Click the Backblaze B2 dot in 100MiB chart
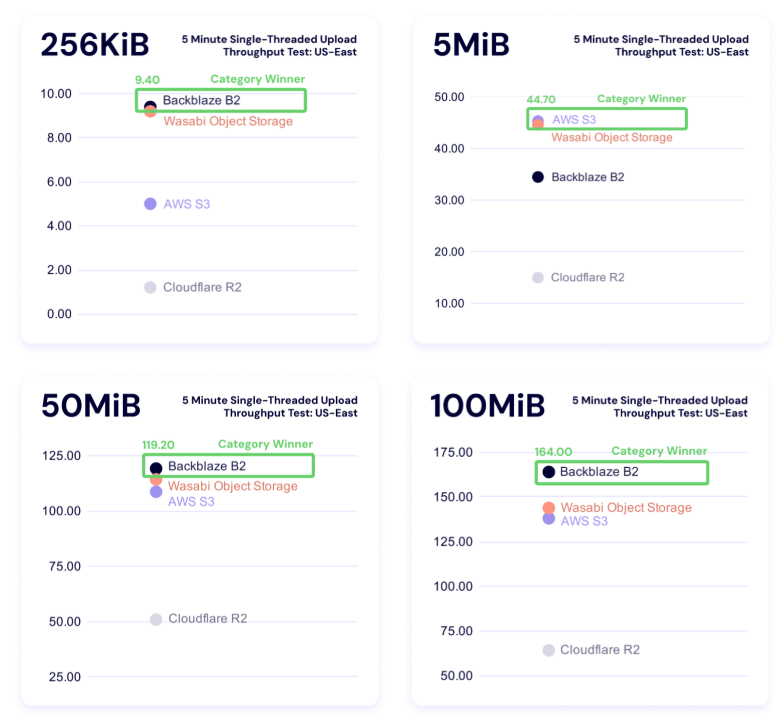Viewport: 779px width, 716px height. click(x=548, y=472)
